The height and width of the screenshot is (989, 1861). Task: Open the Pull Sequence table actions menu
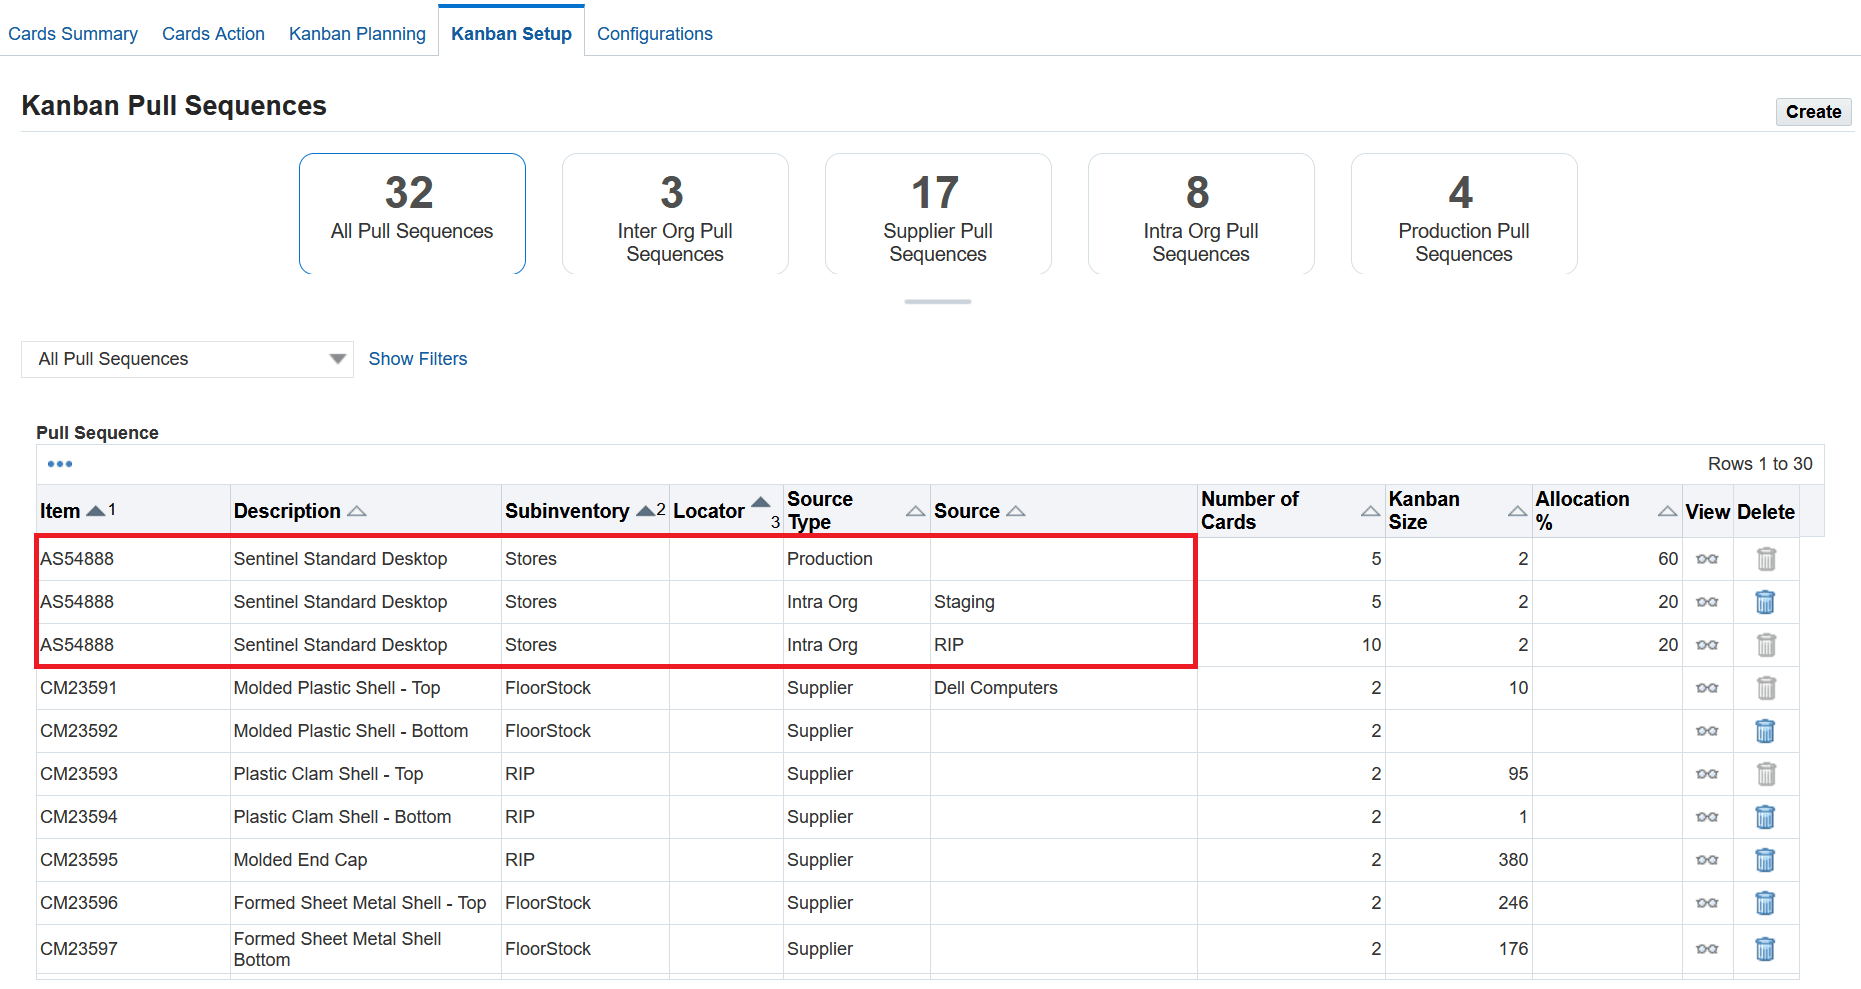[59, 463]
